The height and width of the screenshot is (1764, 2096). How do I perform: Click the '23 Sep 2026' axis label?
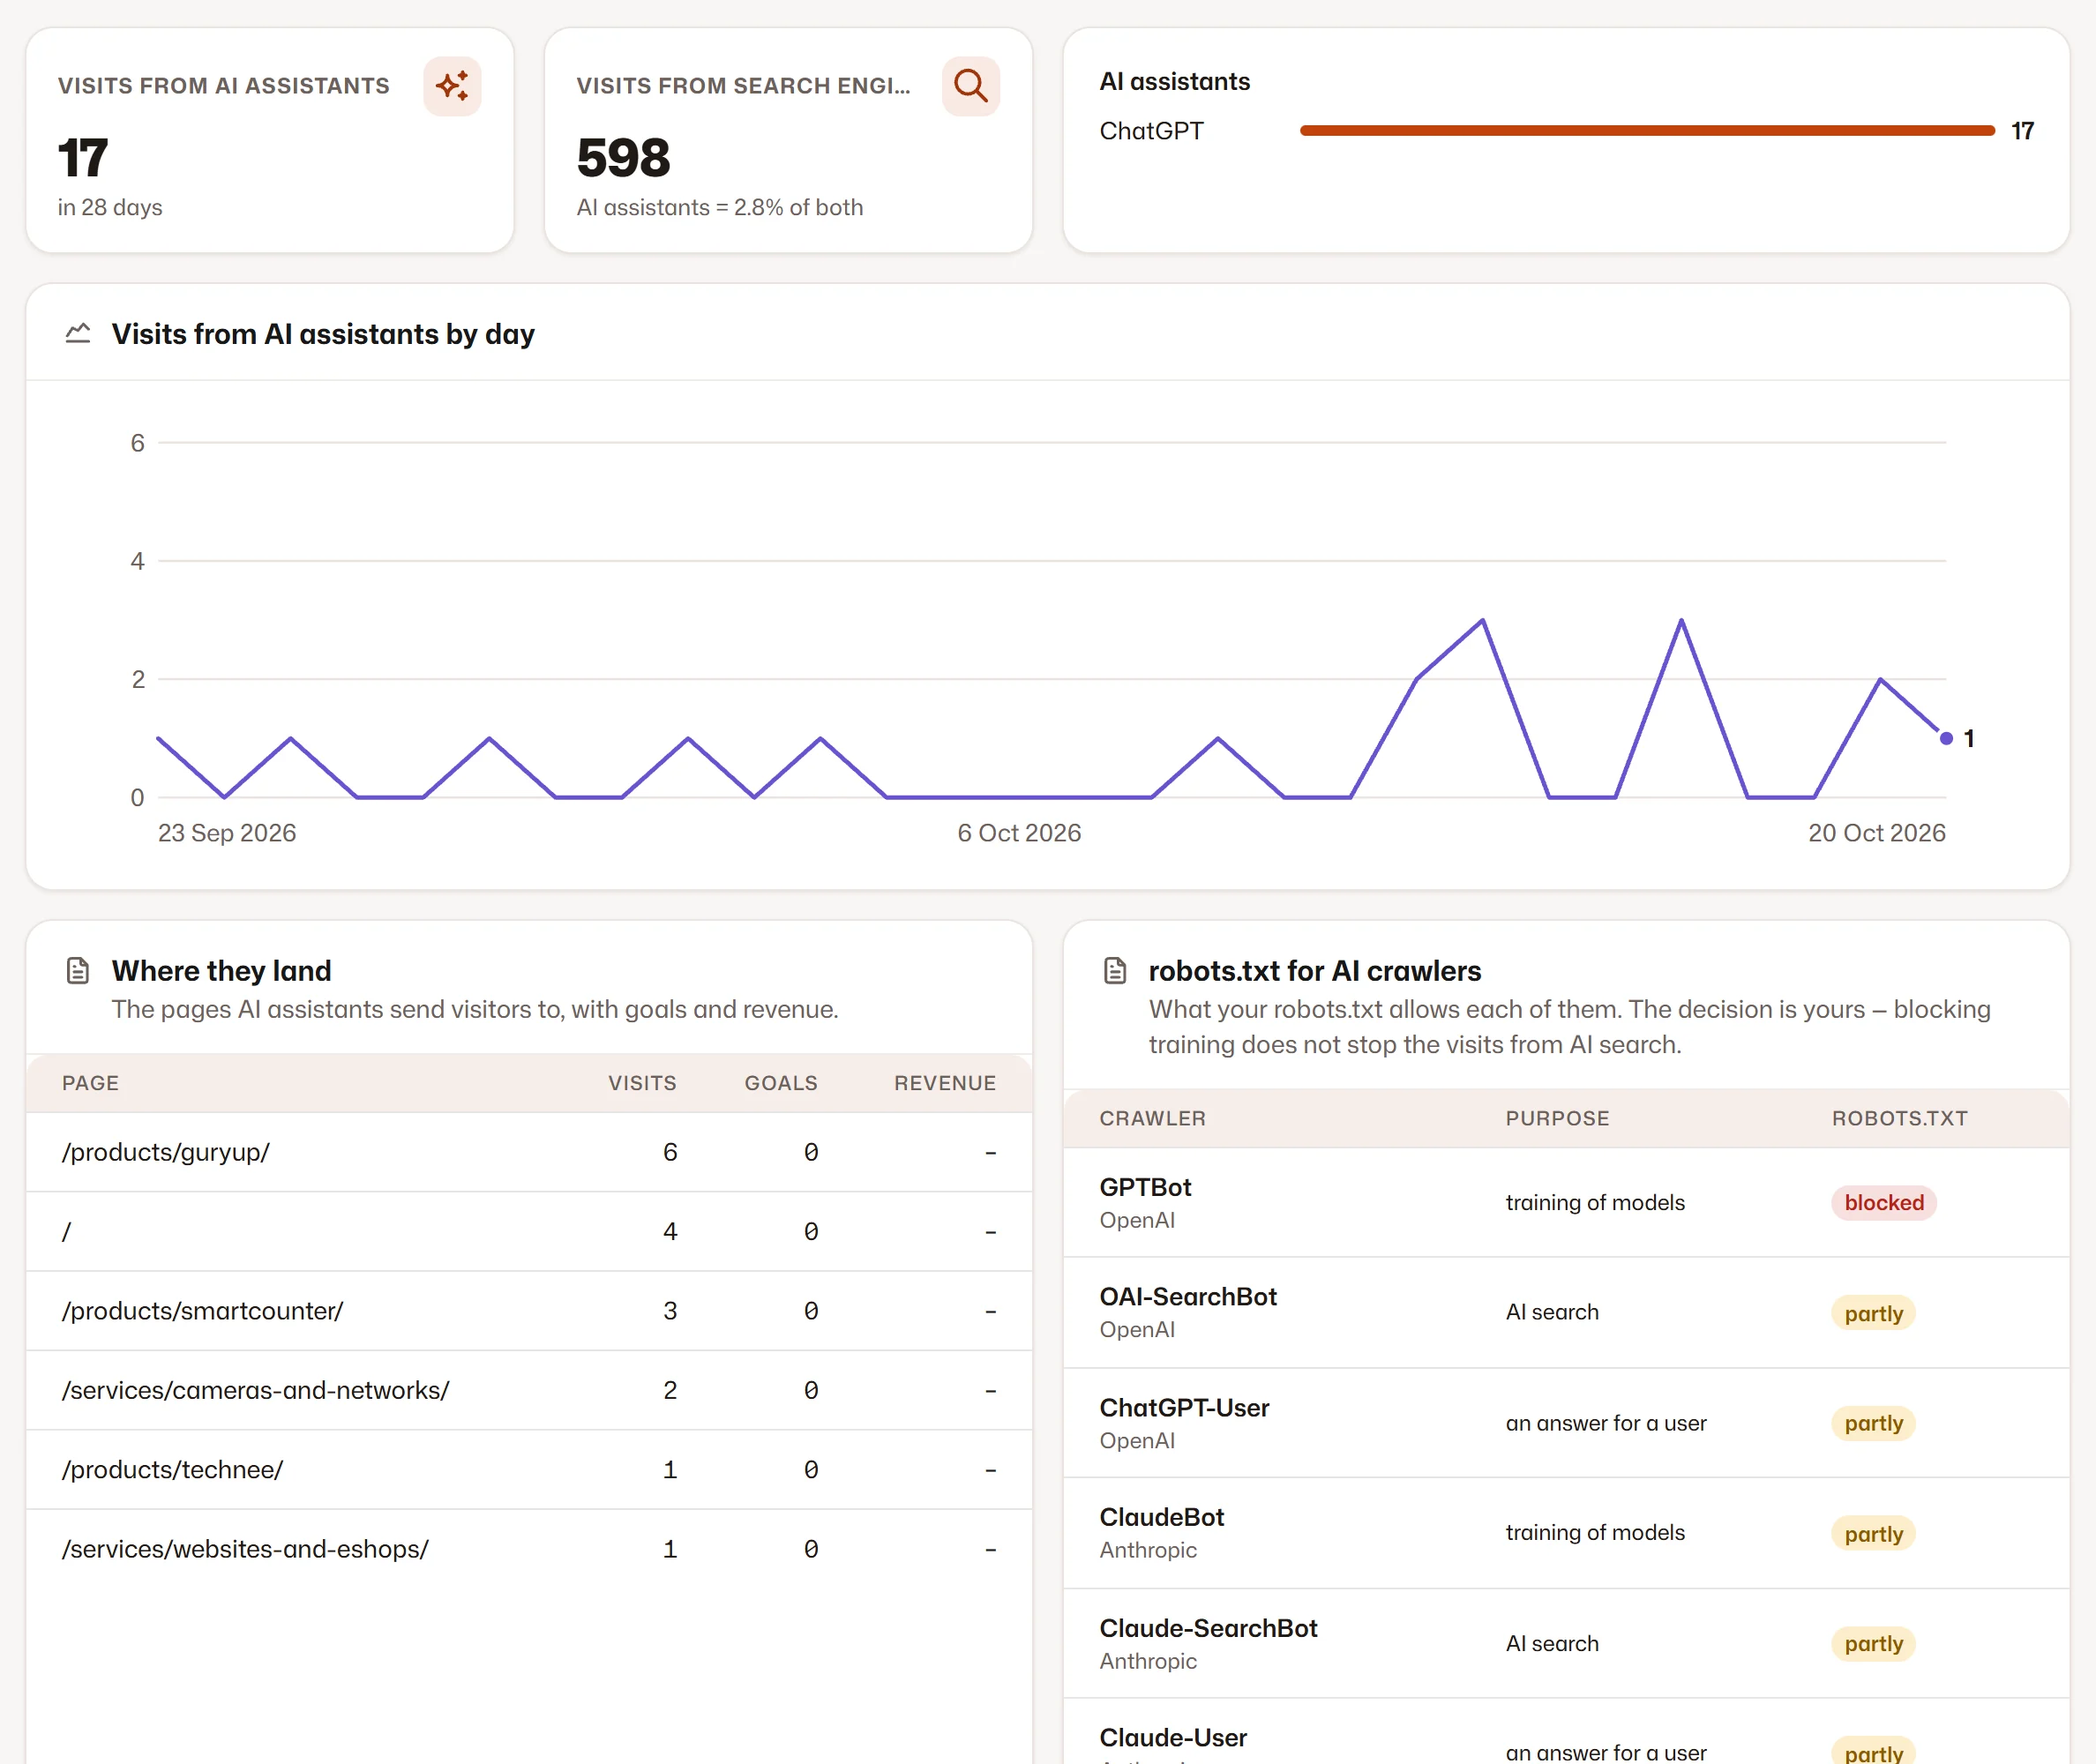(x=227, y=833)
